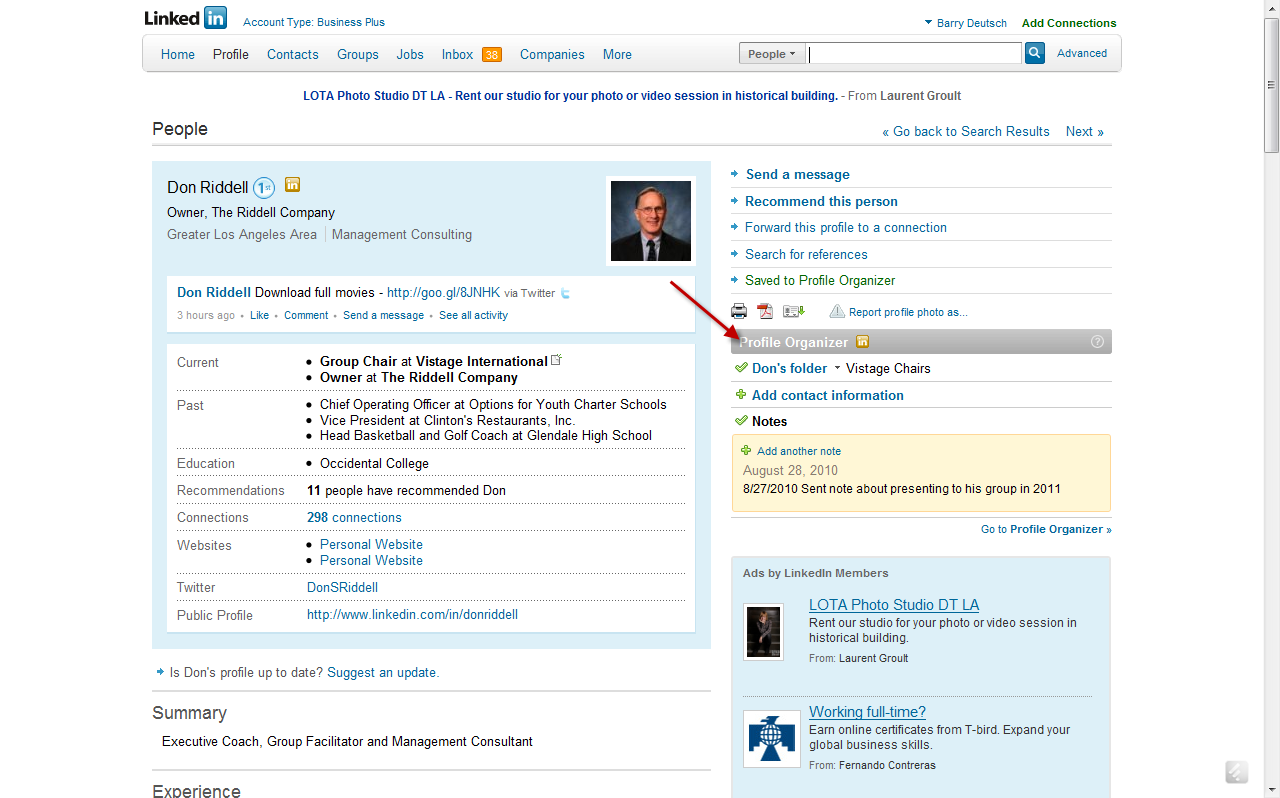Click the print profile printer icon

pyautogui.click(x=739, y=311)
